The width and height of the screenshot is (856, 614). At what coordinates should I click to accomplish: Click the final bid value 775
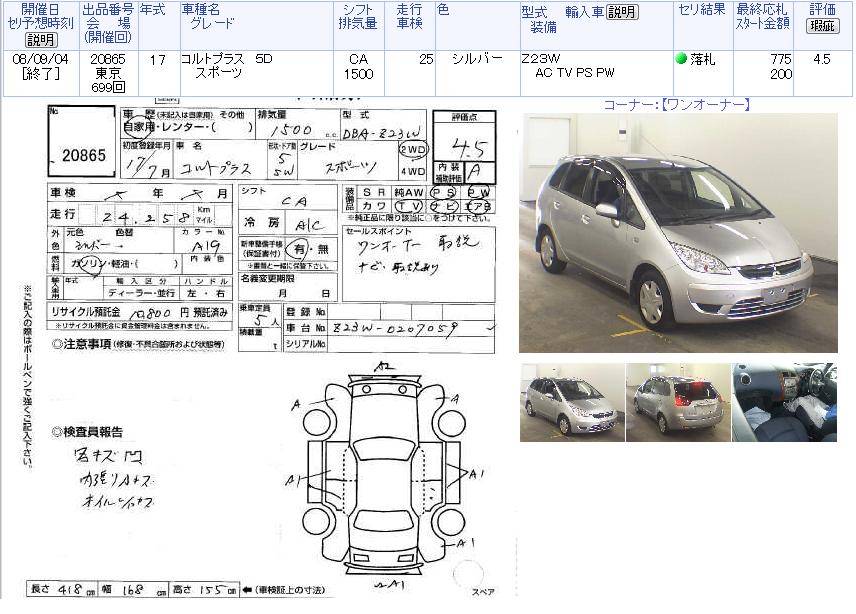[781, 59]
